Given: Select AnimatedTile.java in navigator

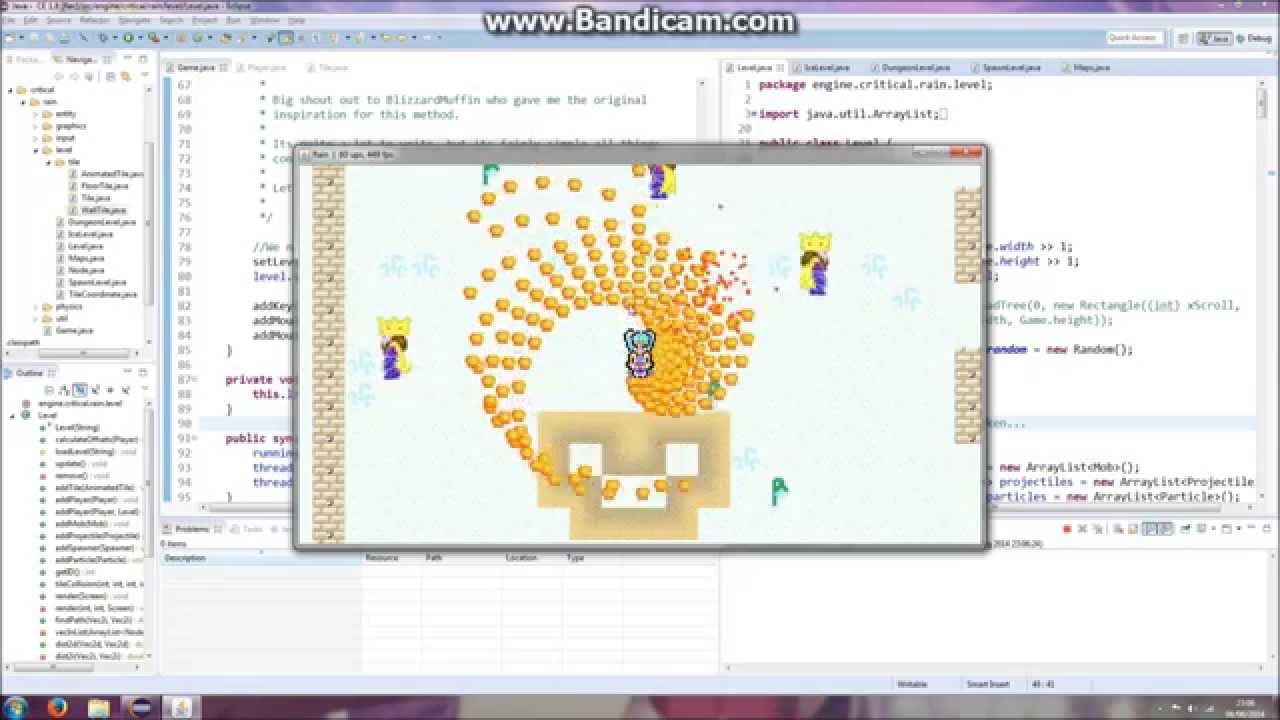Looking at the screenshot, I should (106, 174).
